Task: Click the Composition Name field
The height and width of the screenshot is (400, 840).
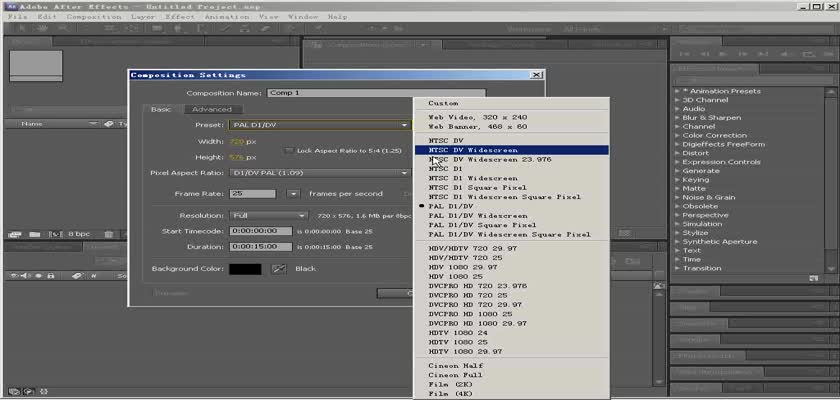Action: [x=377, y=93]
